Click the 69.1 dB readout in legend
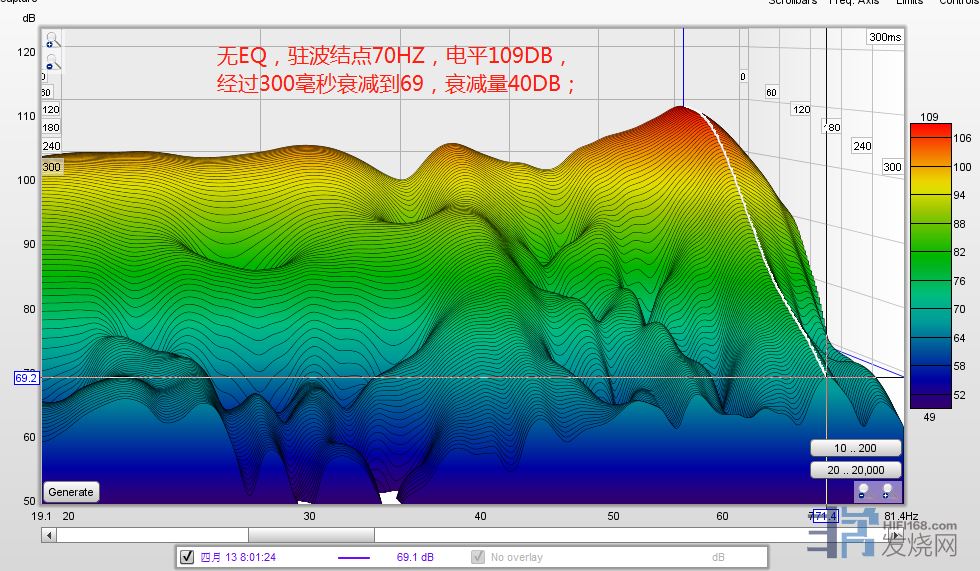The image size is (980, 571). tap(415, 557)
